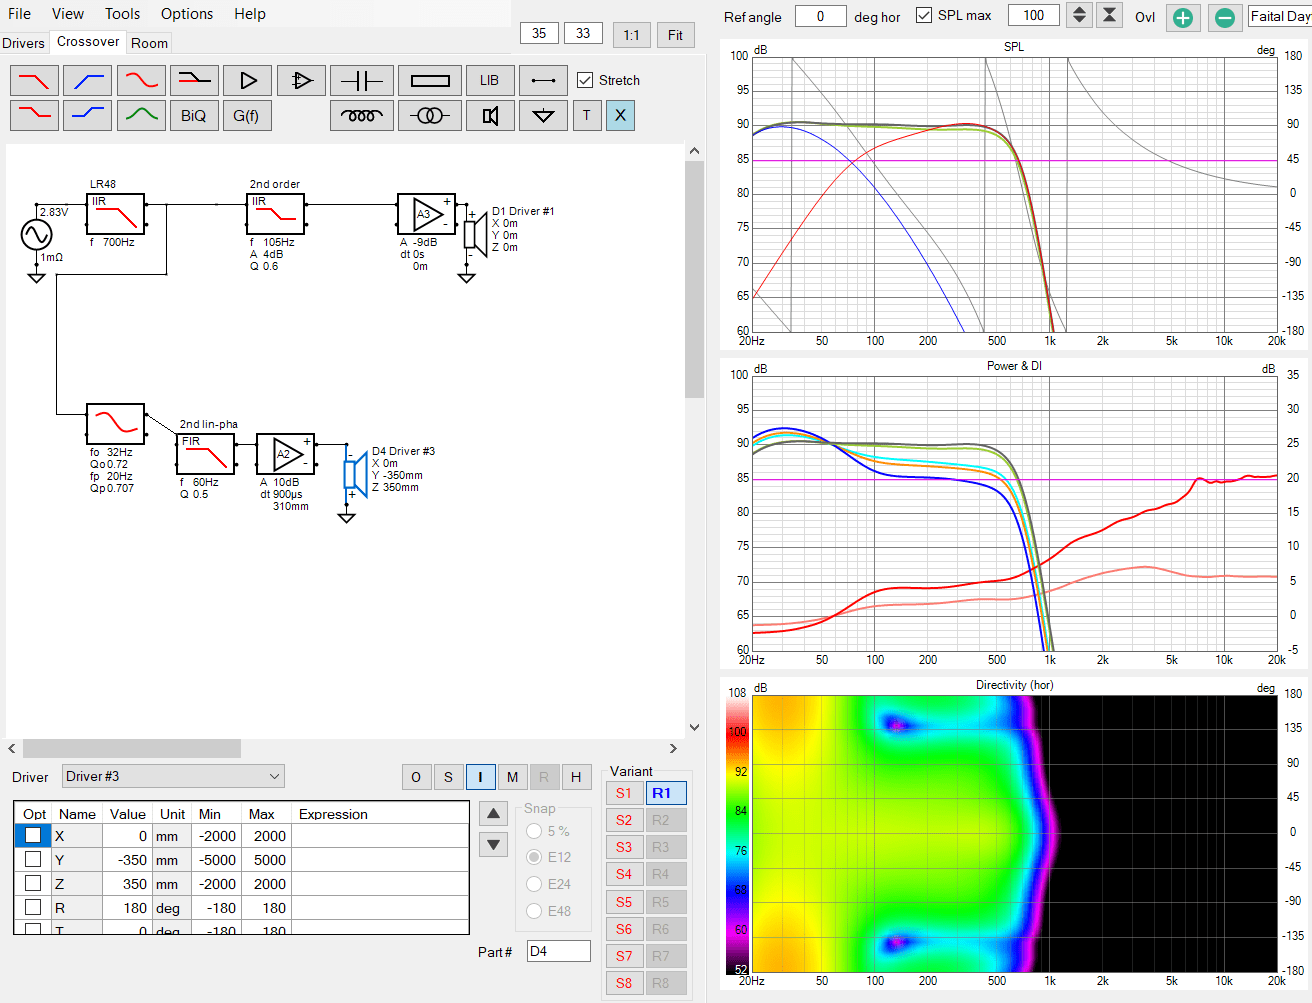This screenshot has height=1003, width=1312.
Task: Click the hourglass icon next to SPL max
Action: coord(1109,15)
